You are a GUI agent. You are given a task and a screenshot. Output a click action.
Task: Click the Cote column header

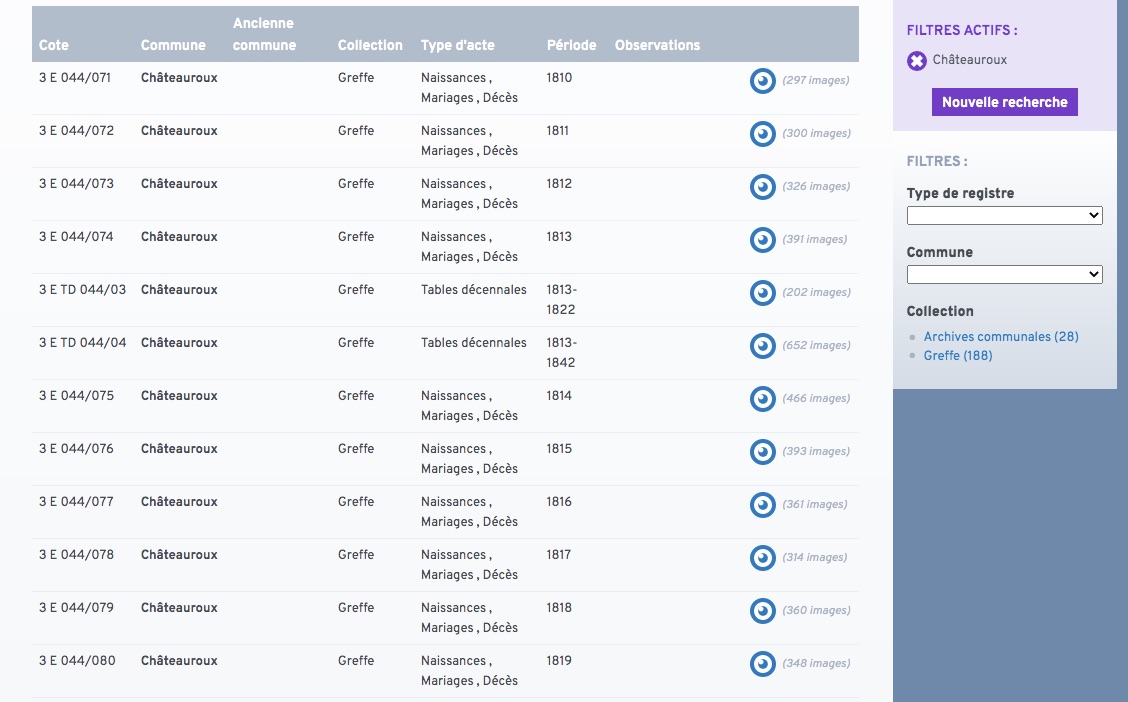point(54,45)
